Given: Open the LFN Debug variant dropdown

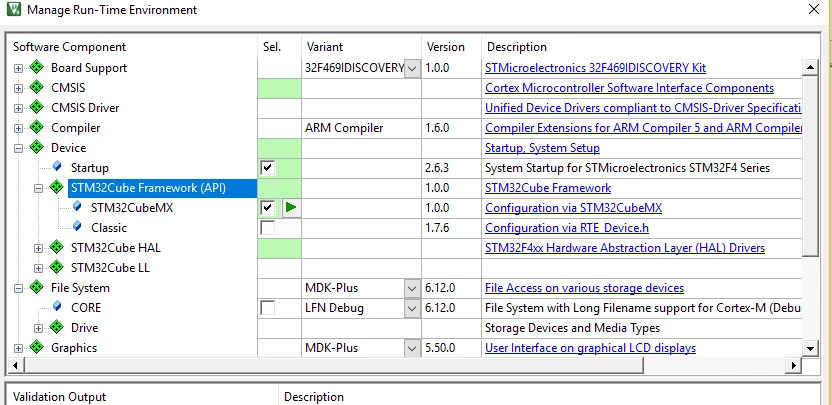Looking at the screenshot, I should [x=412, y=308].
